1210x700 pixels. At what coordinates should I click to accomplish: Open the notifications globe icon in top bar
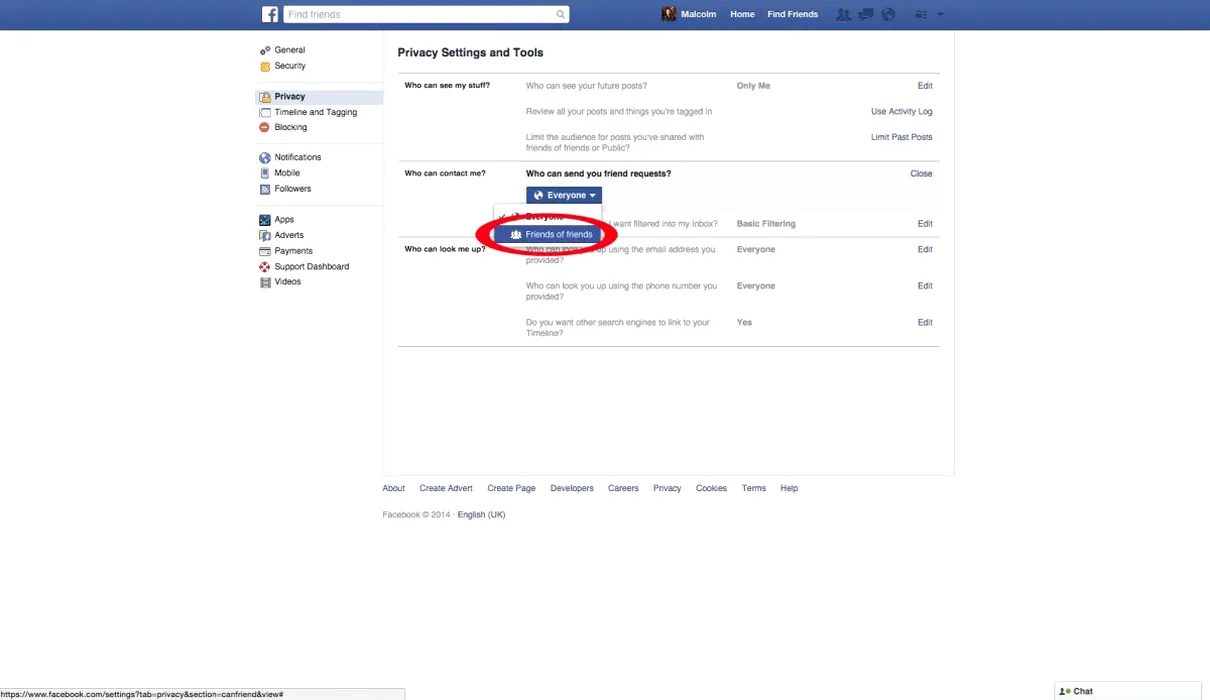pyautogui.click(x=888, y=14)
